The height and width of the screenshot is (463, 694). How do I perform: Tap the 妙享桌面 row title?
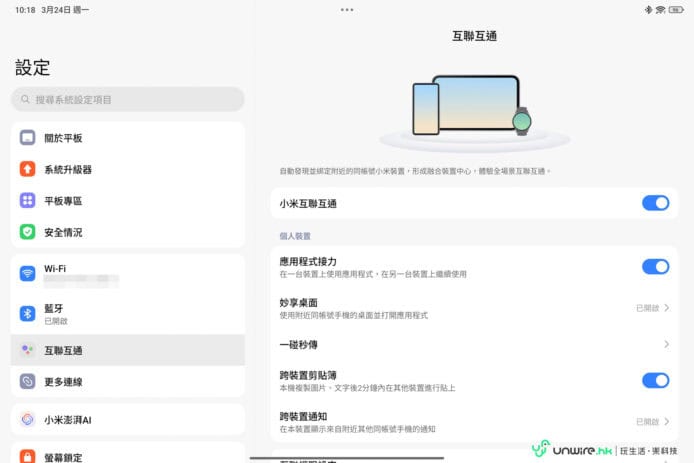pyautogui.click(x=299, y=302)
